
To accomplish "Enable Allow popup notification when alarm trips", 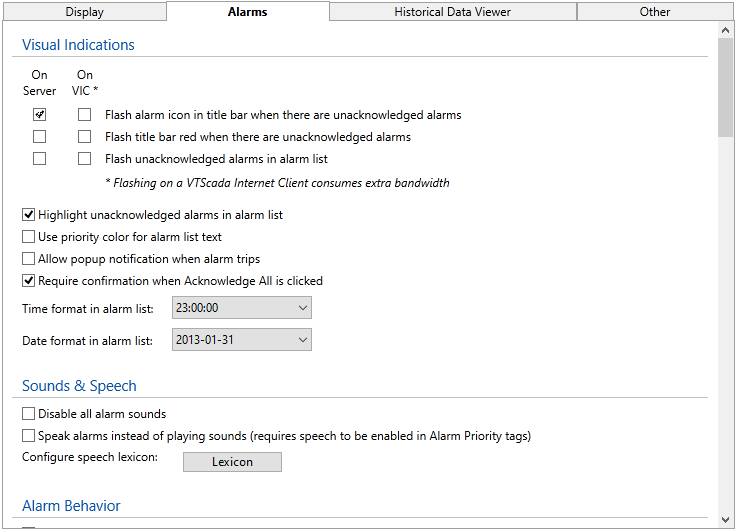I will click(x=29, y=259).
